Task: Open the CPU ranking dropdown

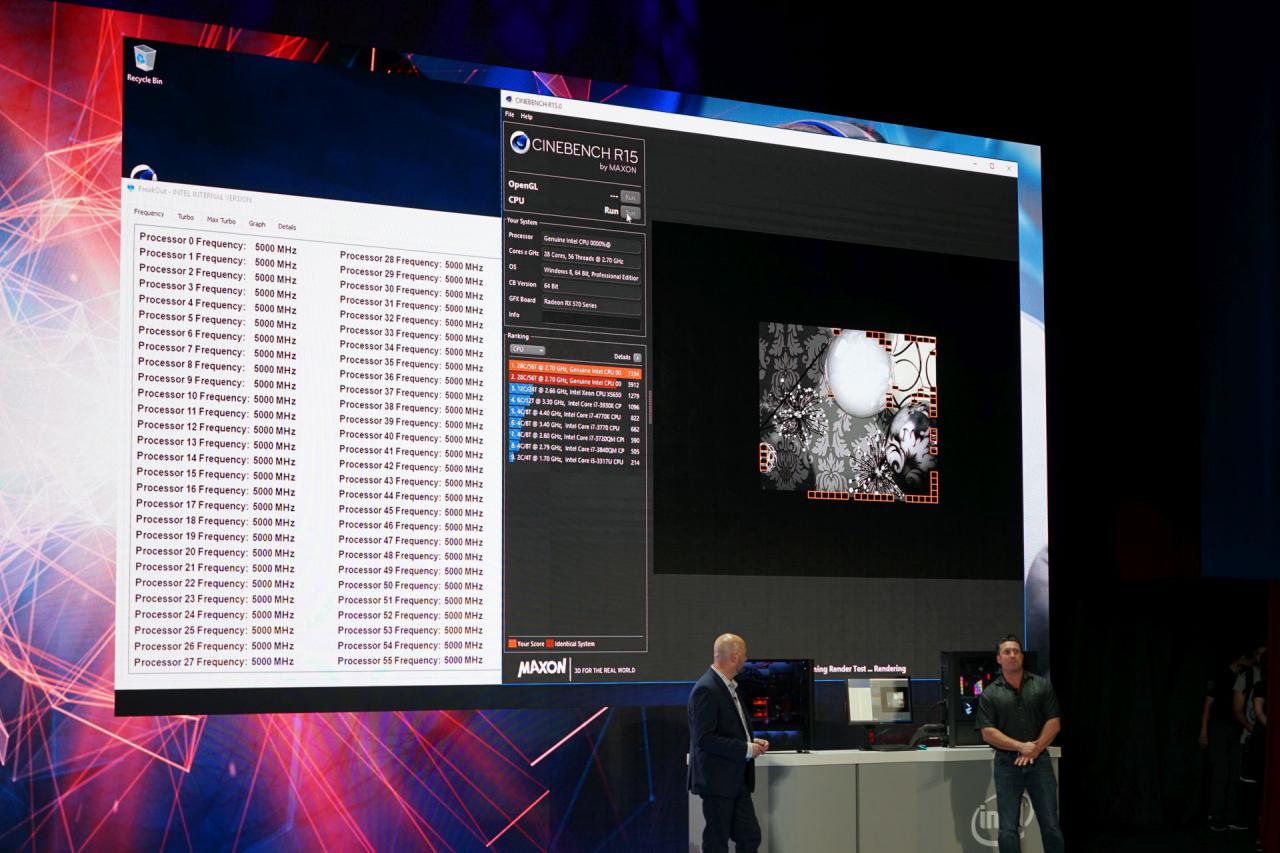Action: 527,350
